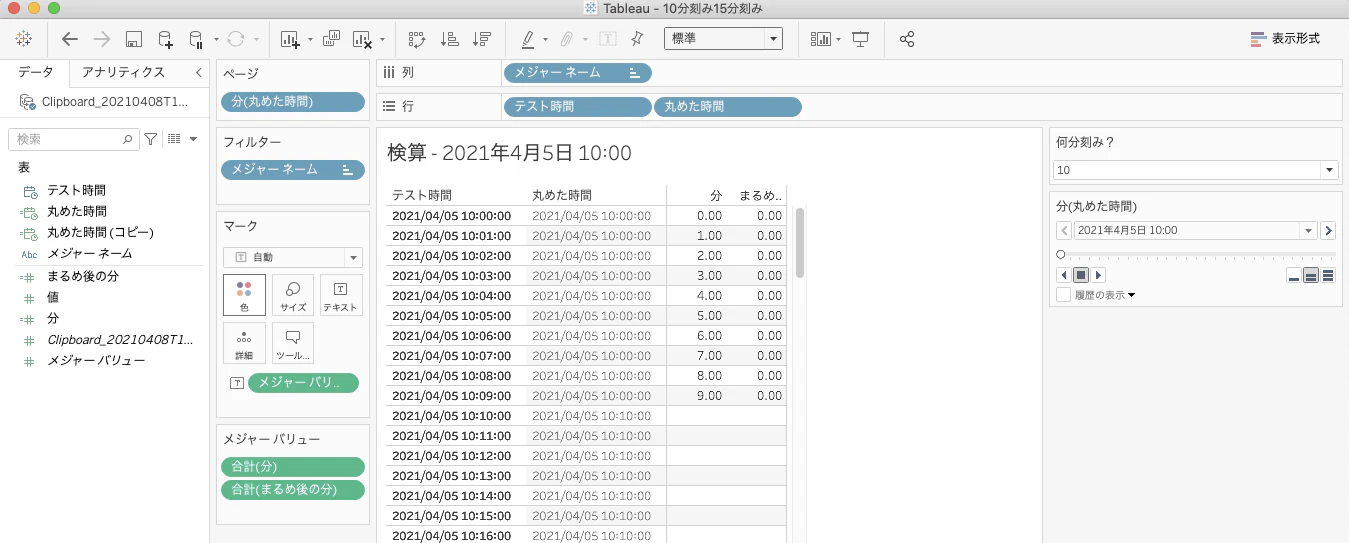Open the Show Me (表示形式) panel
Screen dimensions: 1349x543
(x=1285, y=39)
